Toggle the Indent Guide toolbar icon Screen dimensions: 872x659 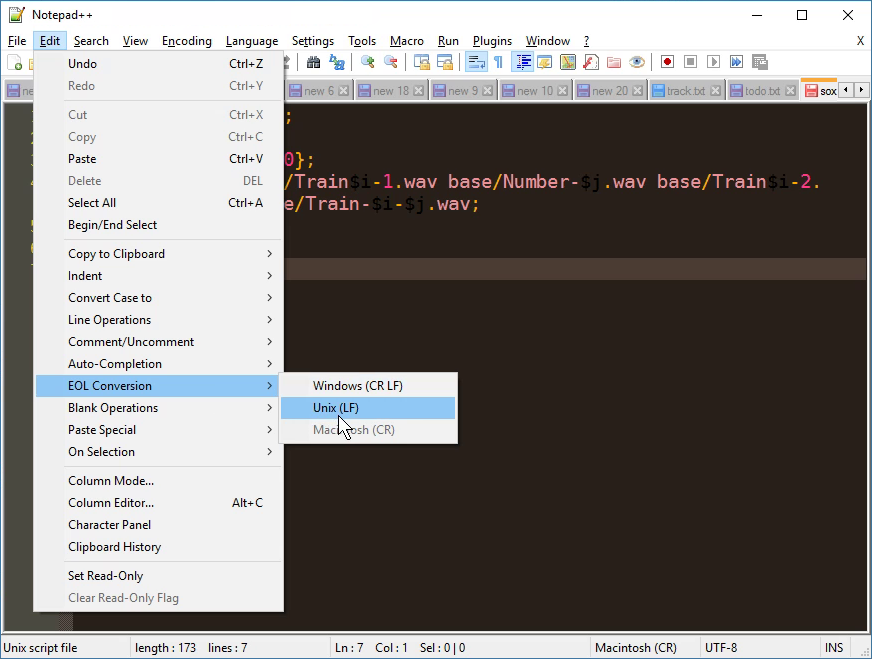(523, 62)
